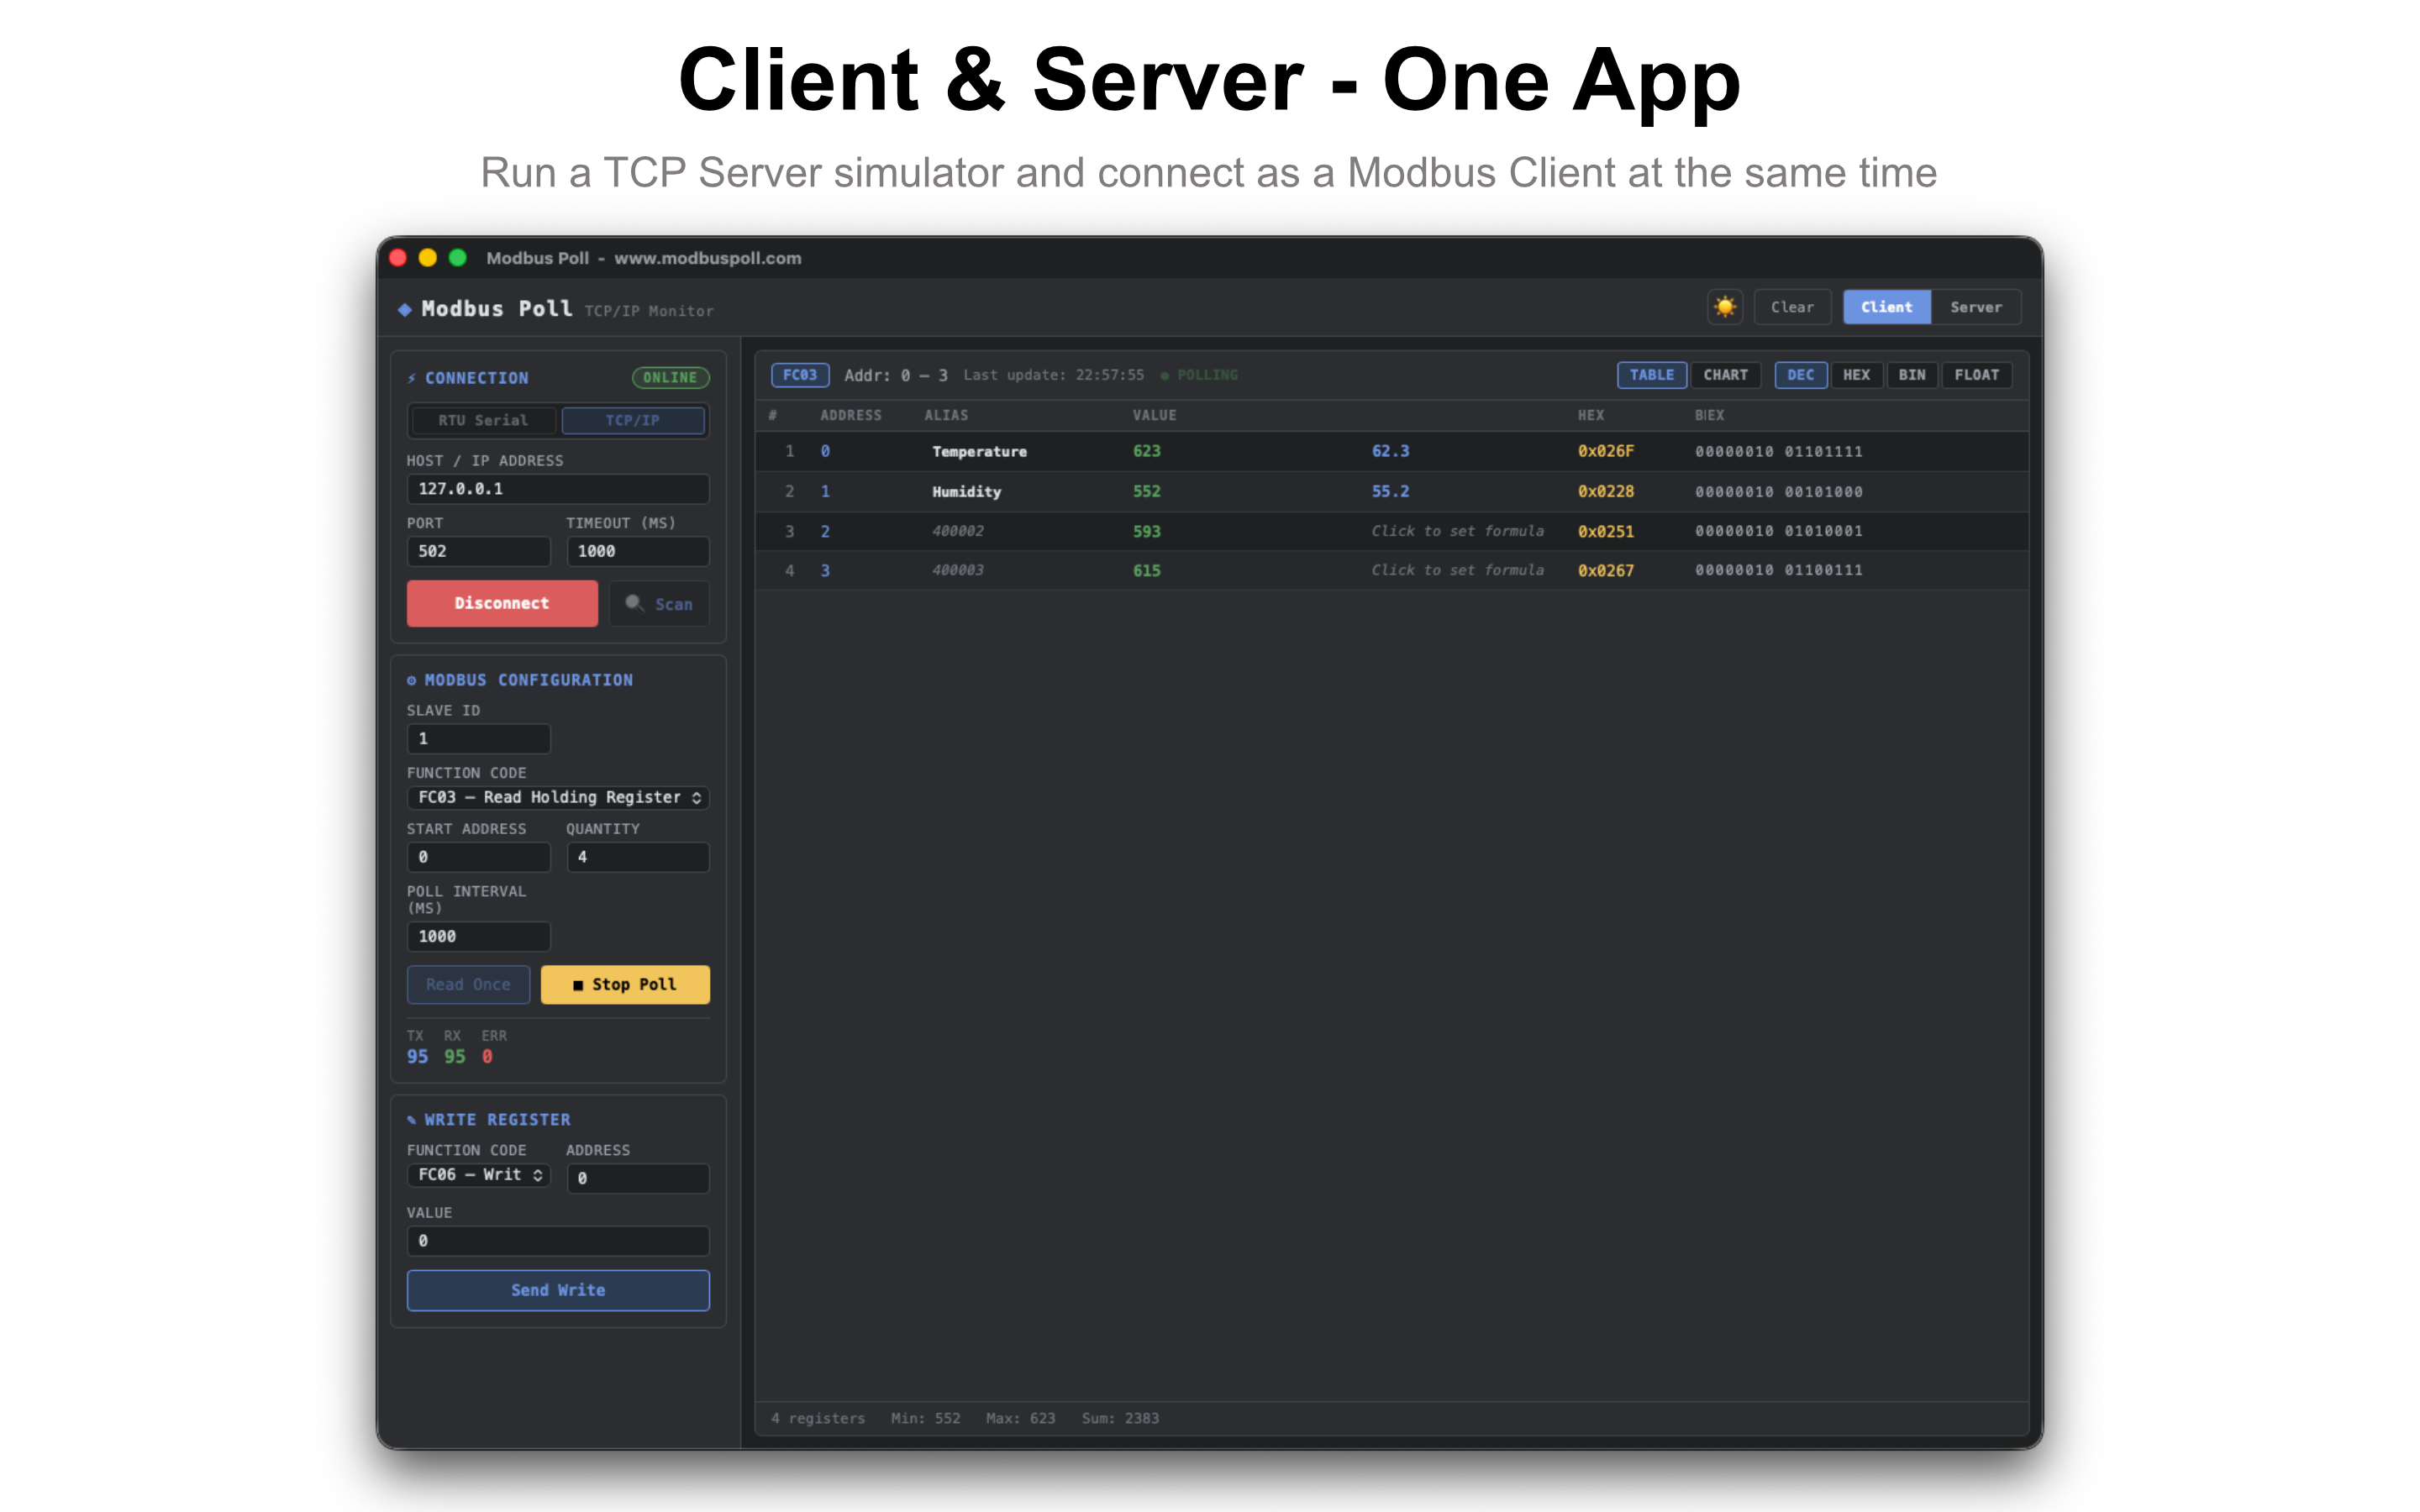
Task: Click hex value 0x026F
Action: click(1606, 451)
